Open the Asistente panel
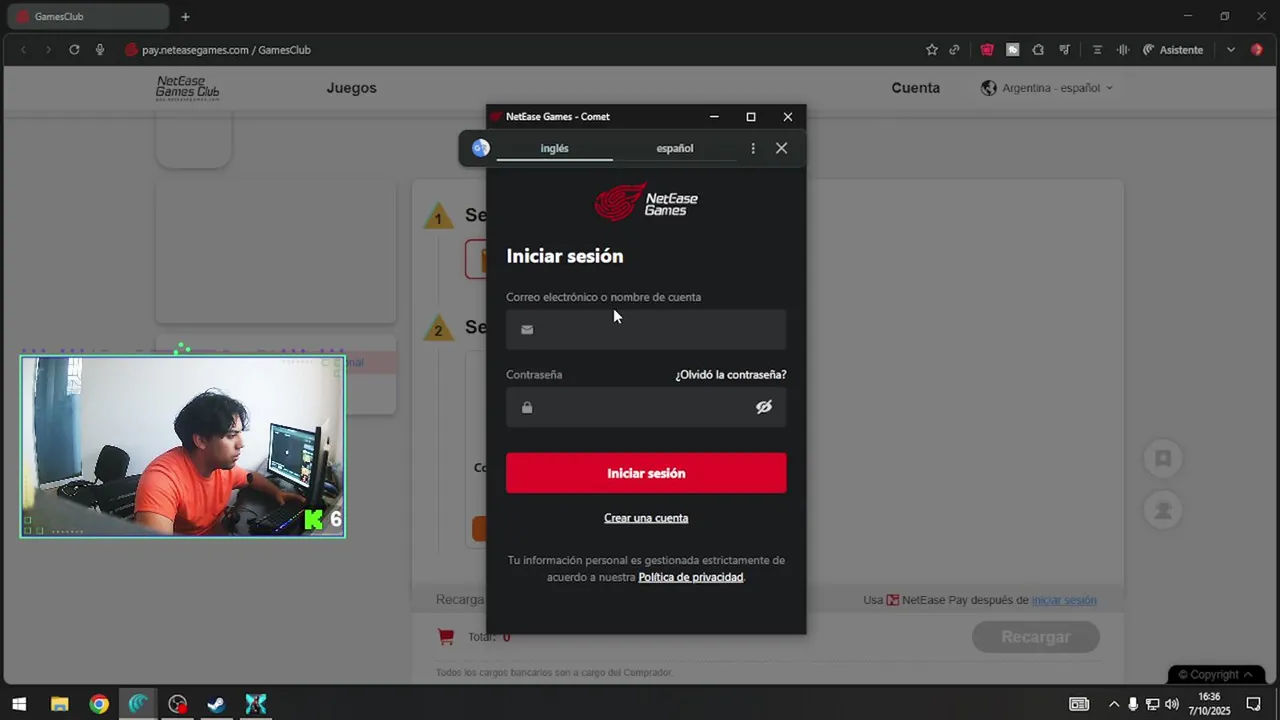 [x=1173, y=50]
